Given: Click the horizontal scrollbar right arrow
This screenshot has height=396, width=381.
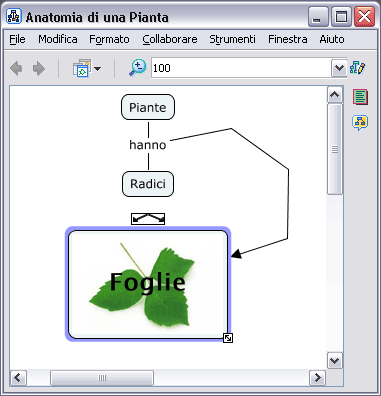Looking at the screenshot, I should (317, 378).
